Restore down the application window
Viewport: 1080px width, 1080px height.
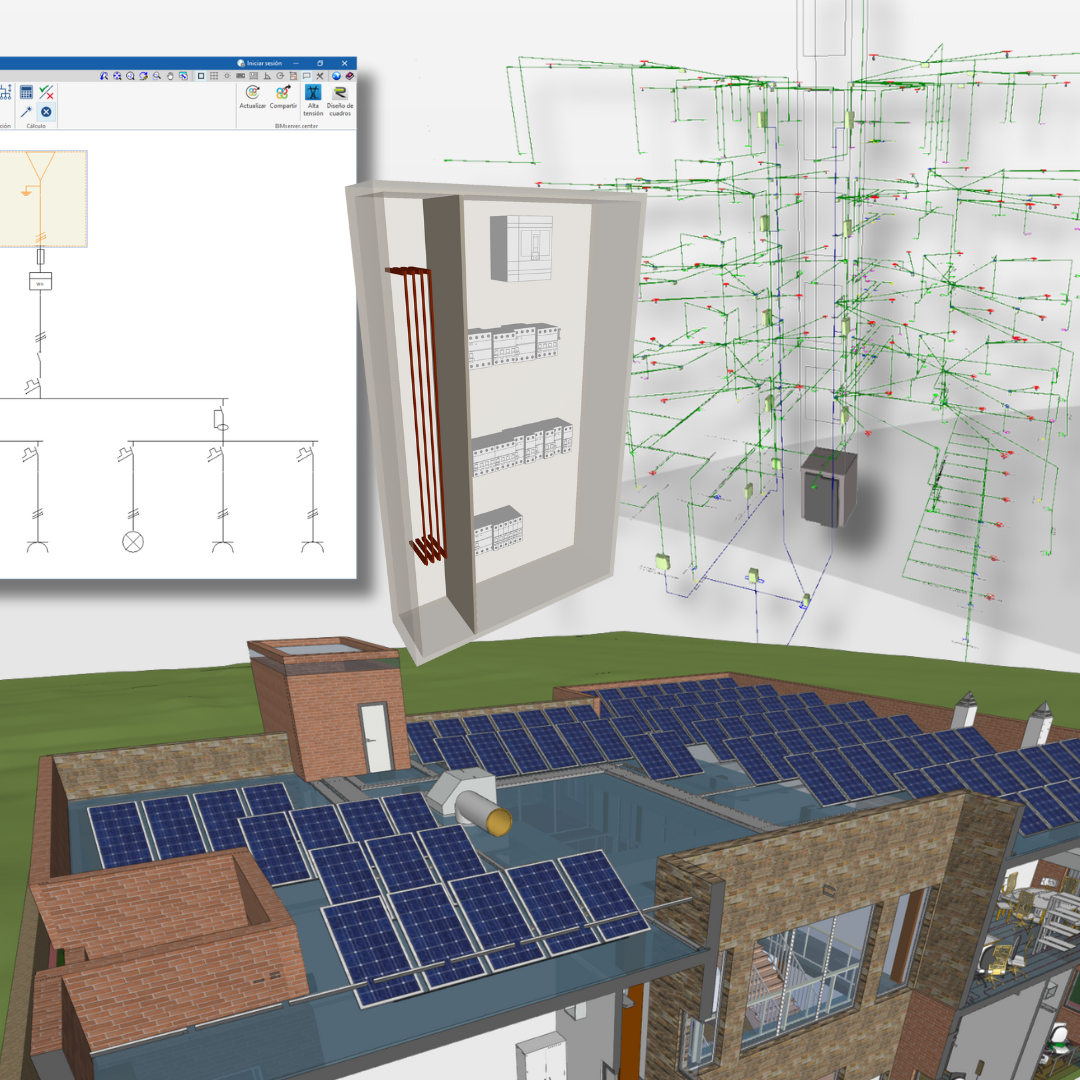[320, 63]
